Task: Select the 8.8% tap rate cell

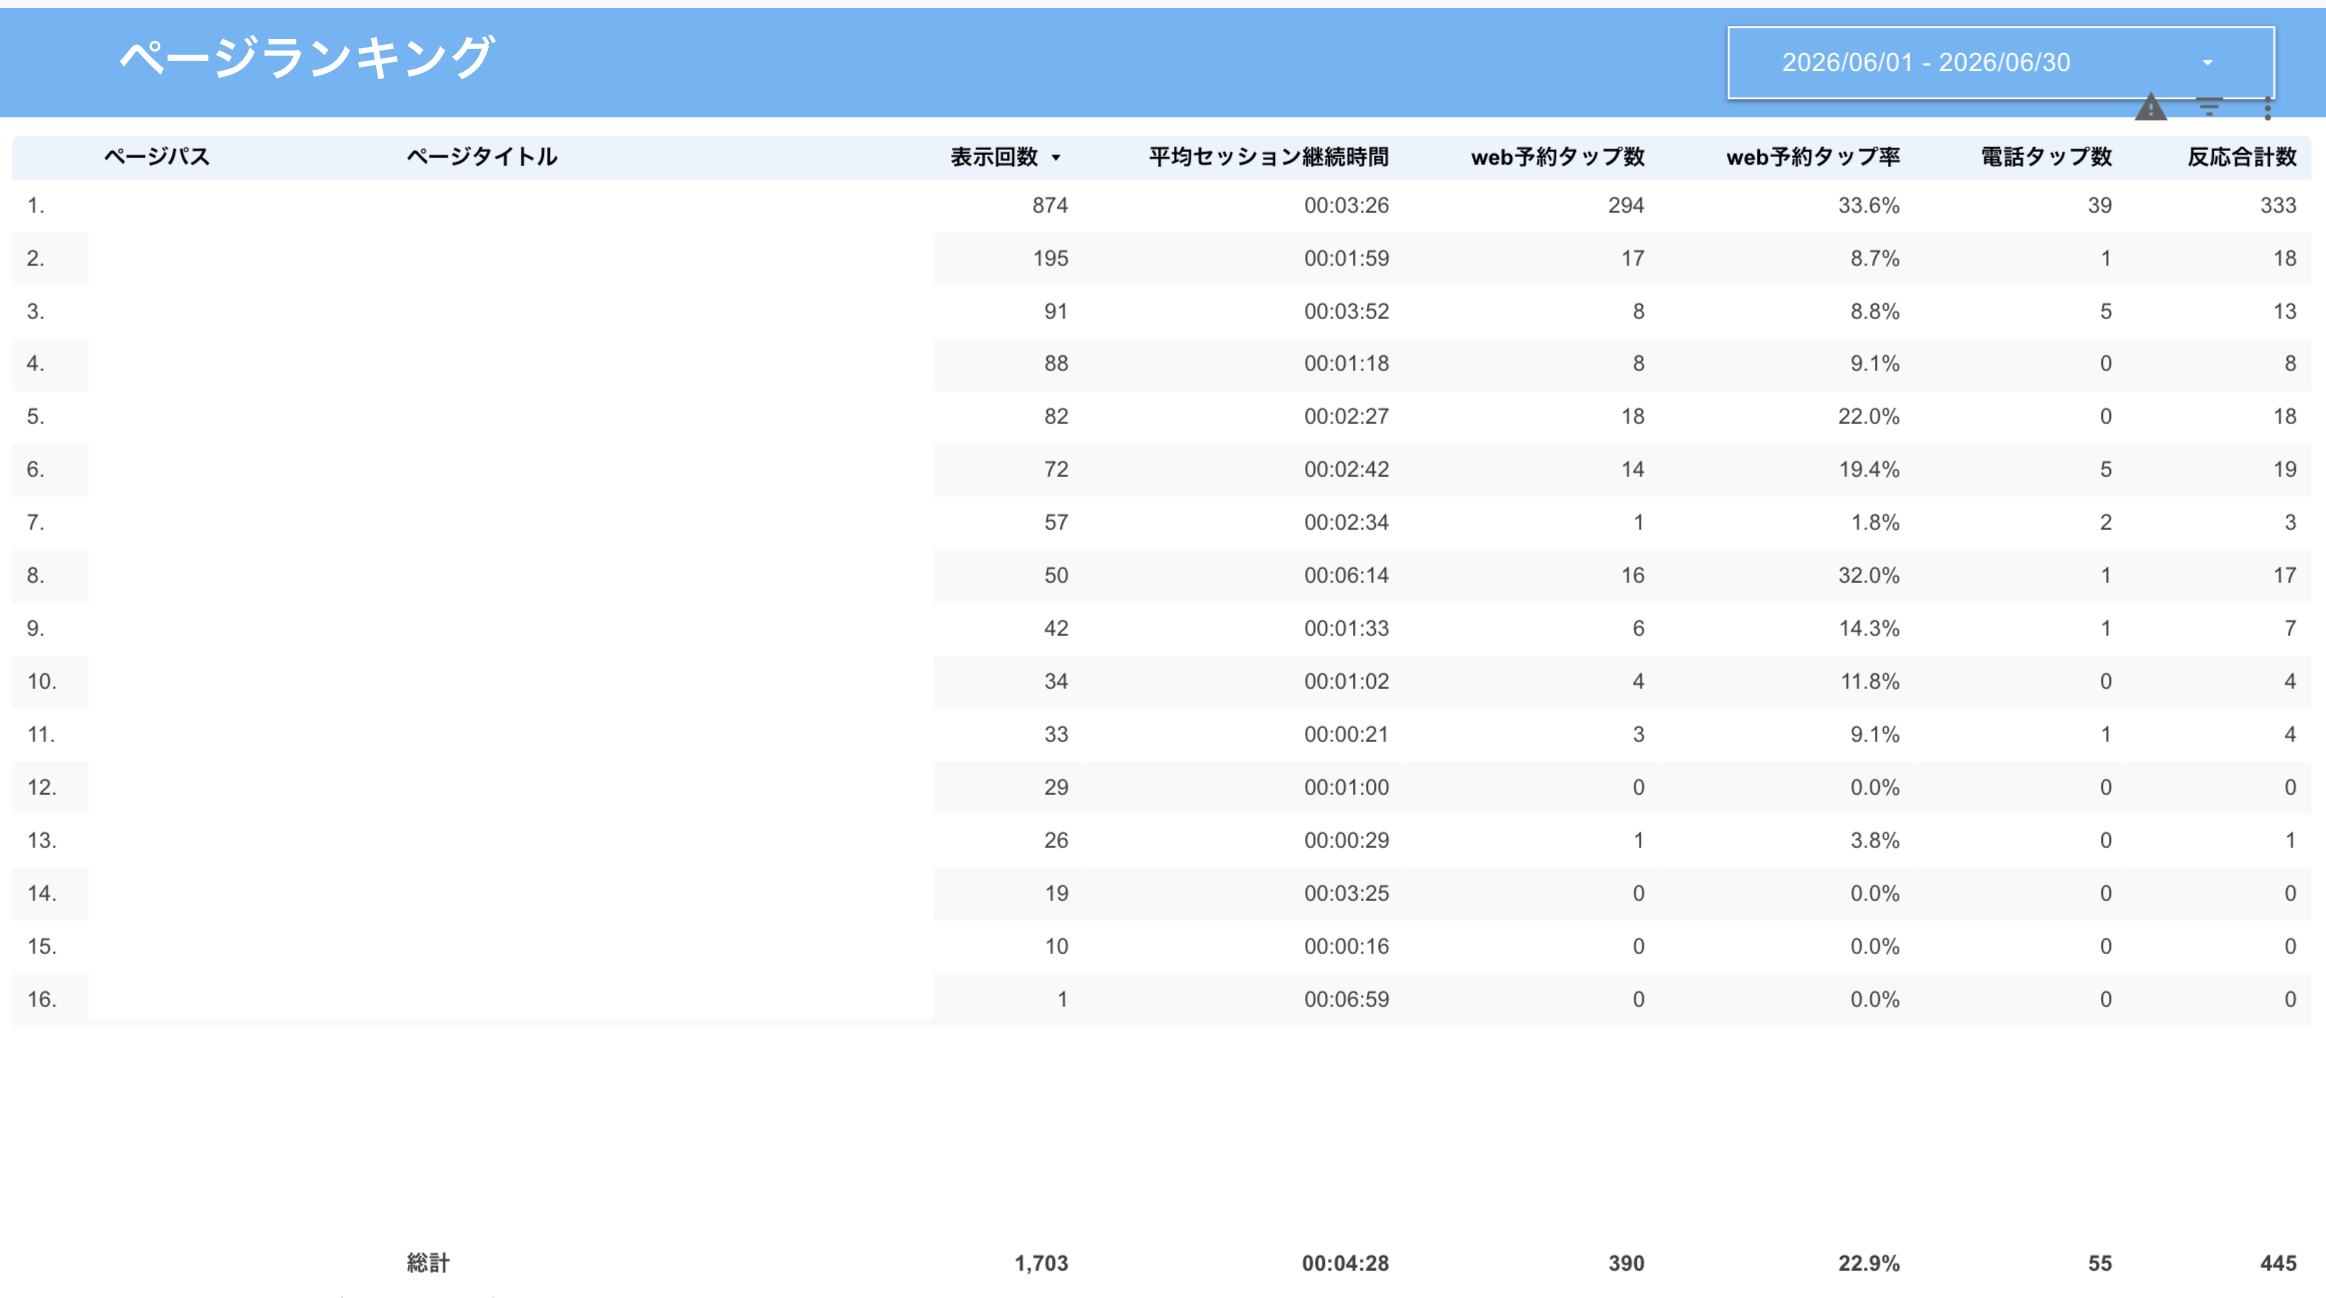Action: click(x=1874, y=311)
